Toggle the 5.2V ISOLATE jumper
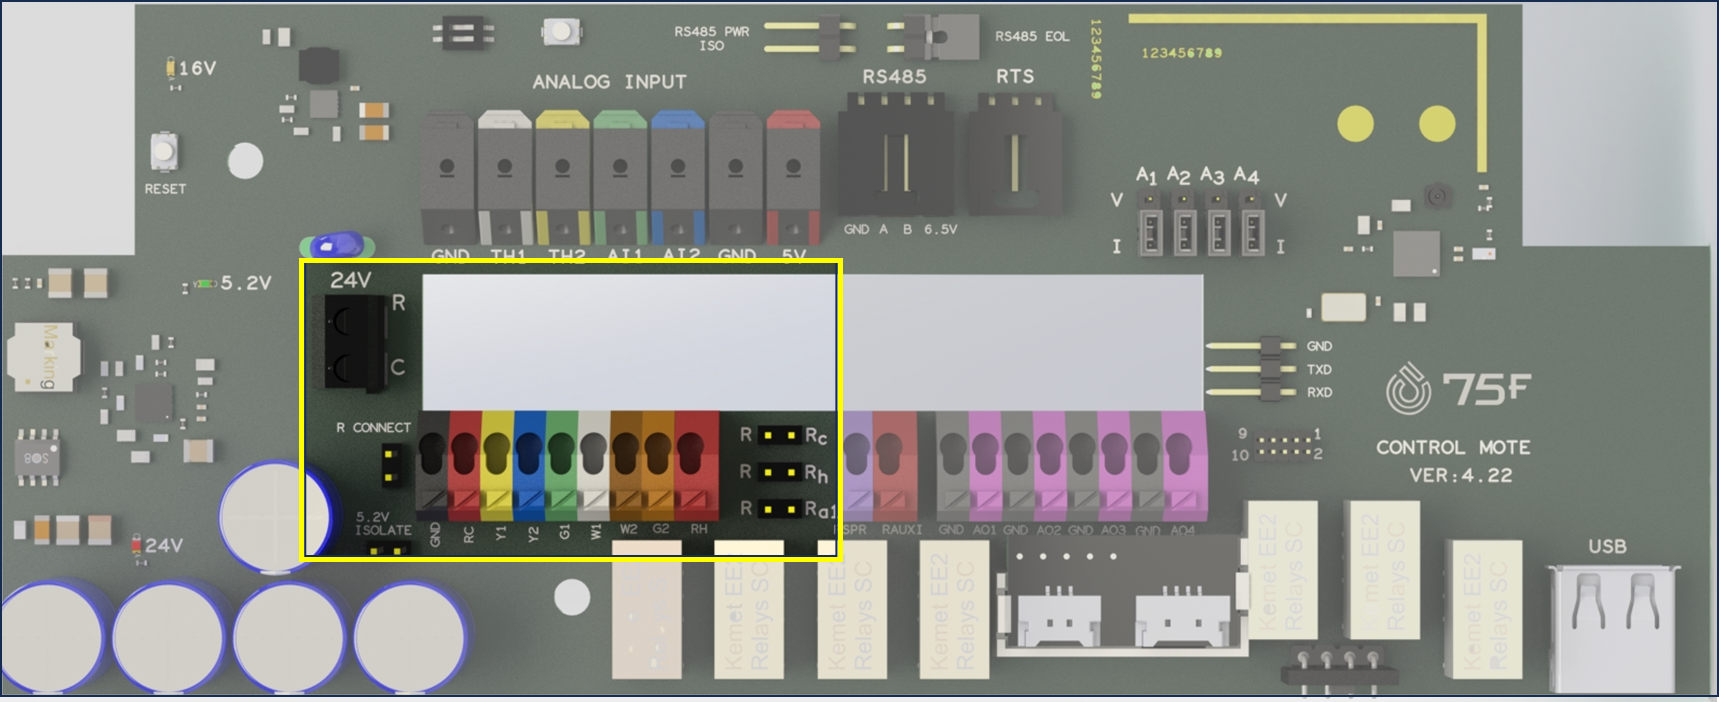 [x=389, y=550]
